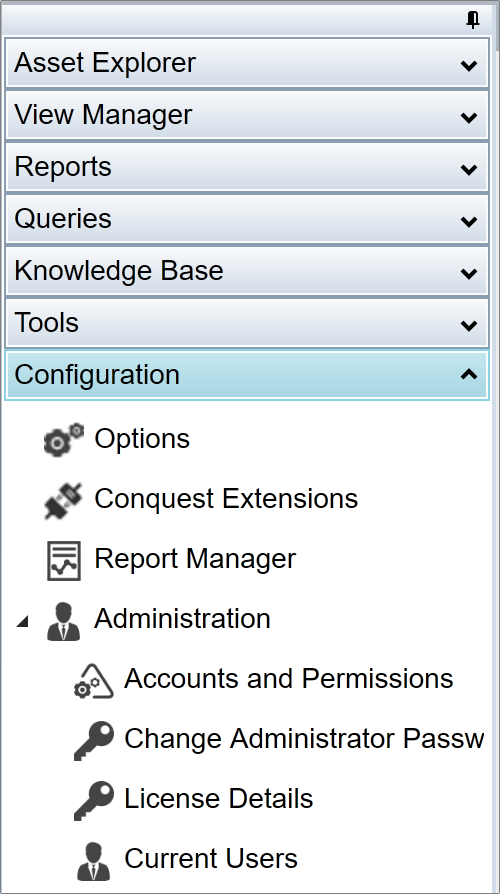Click the Options gears icon

[x=63, y=440]
